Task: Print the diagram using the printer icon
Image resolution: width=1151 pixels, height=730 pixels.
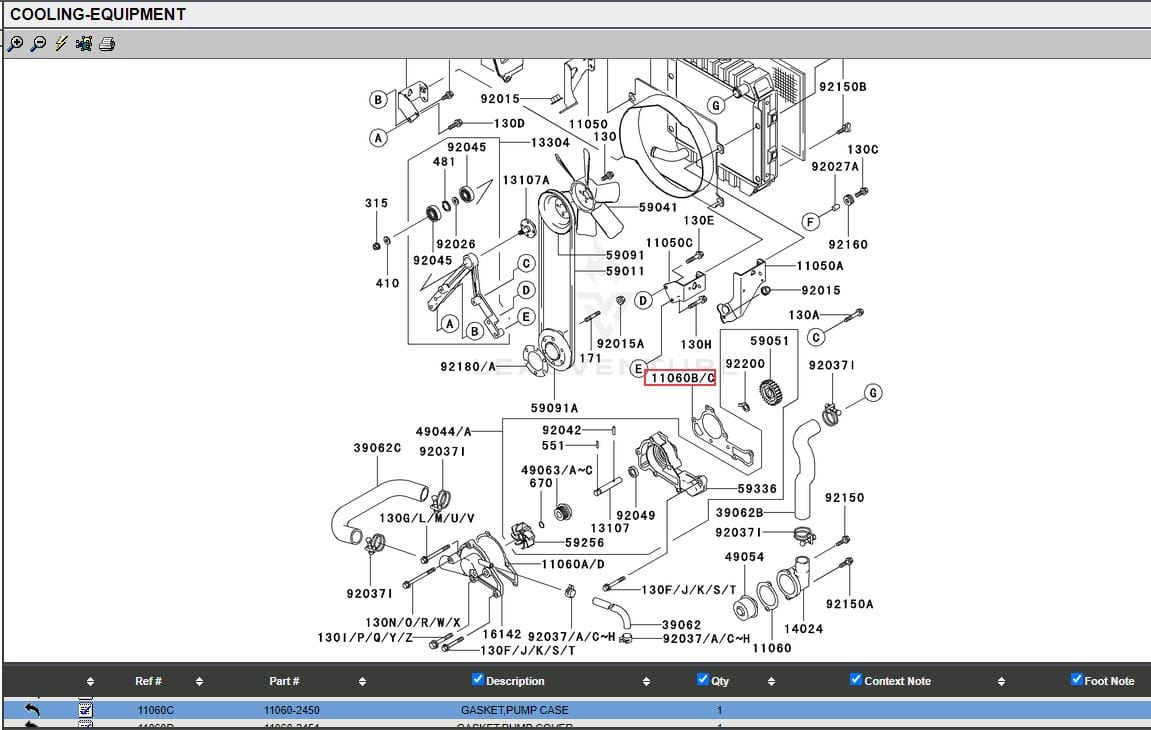Action: (x=107, y=44)
